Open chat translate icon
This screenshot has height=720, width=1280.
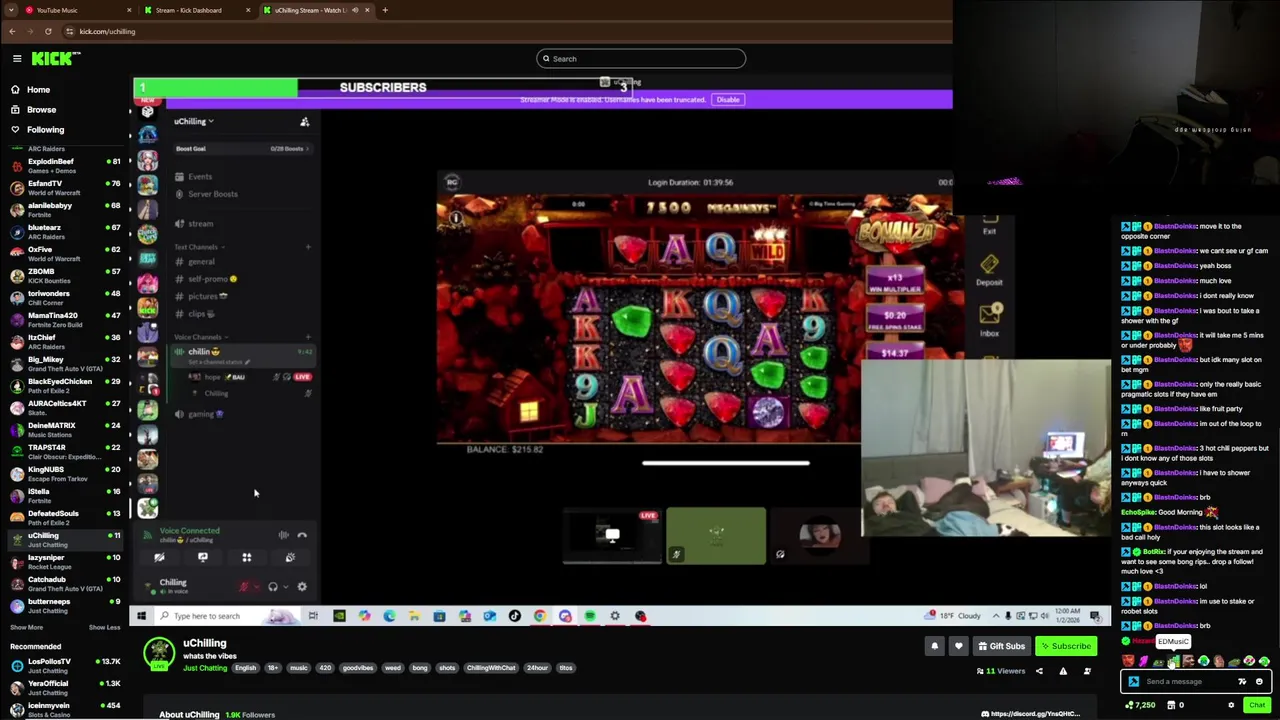[x=1243, y=682]
